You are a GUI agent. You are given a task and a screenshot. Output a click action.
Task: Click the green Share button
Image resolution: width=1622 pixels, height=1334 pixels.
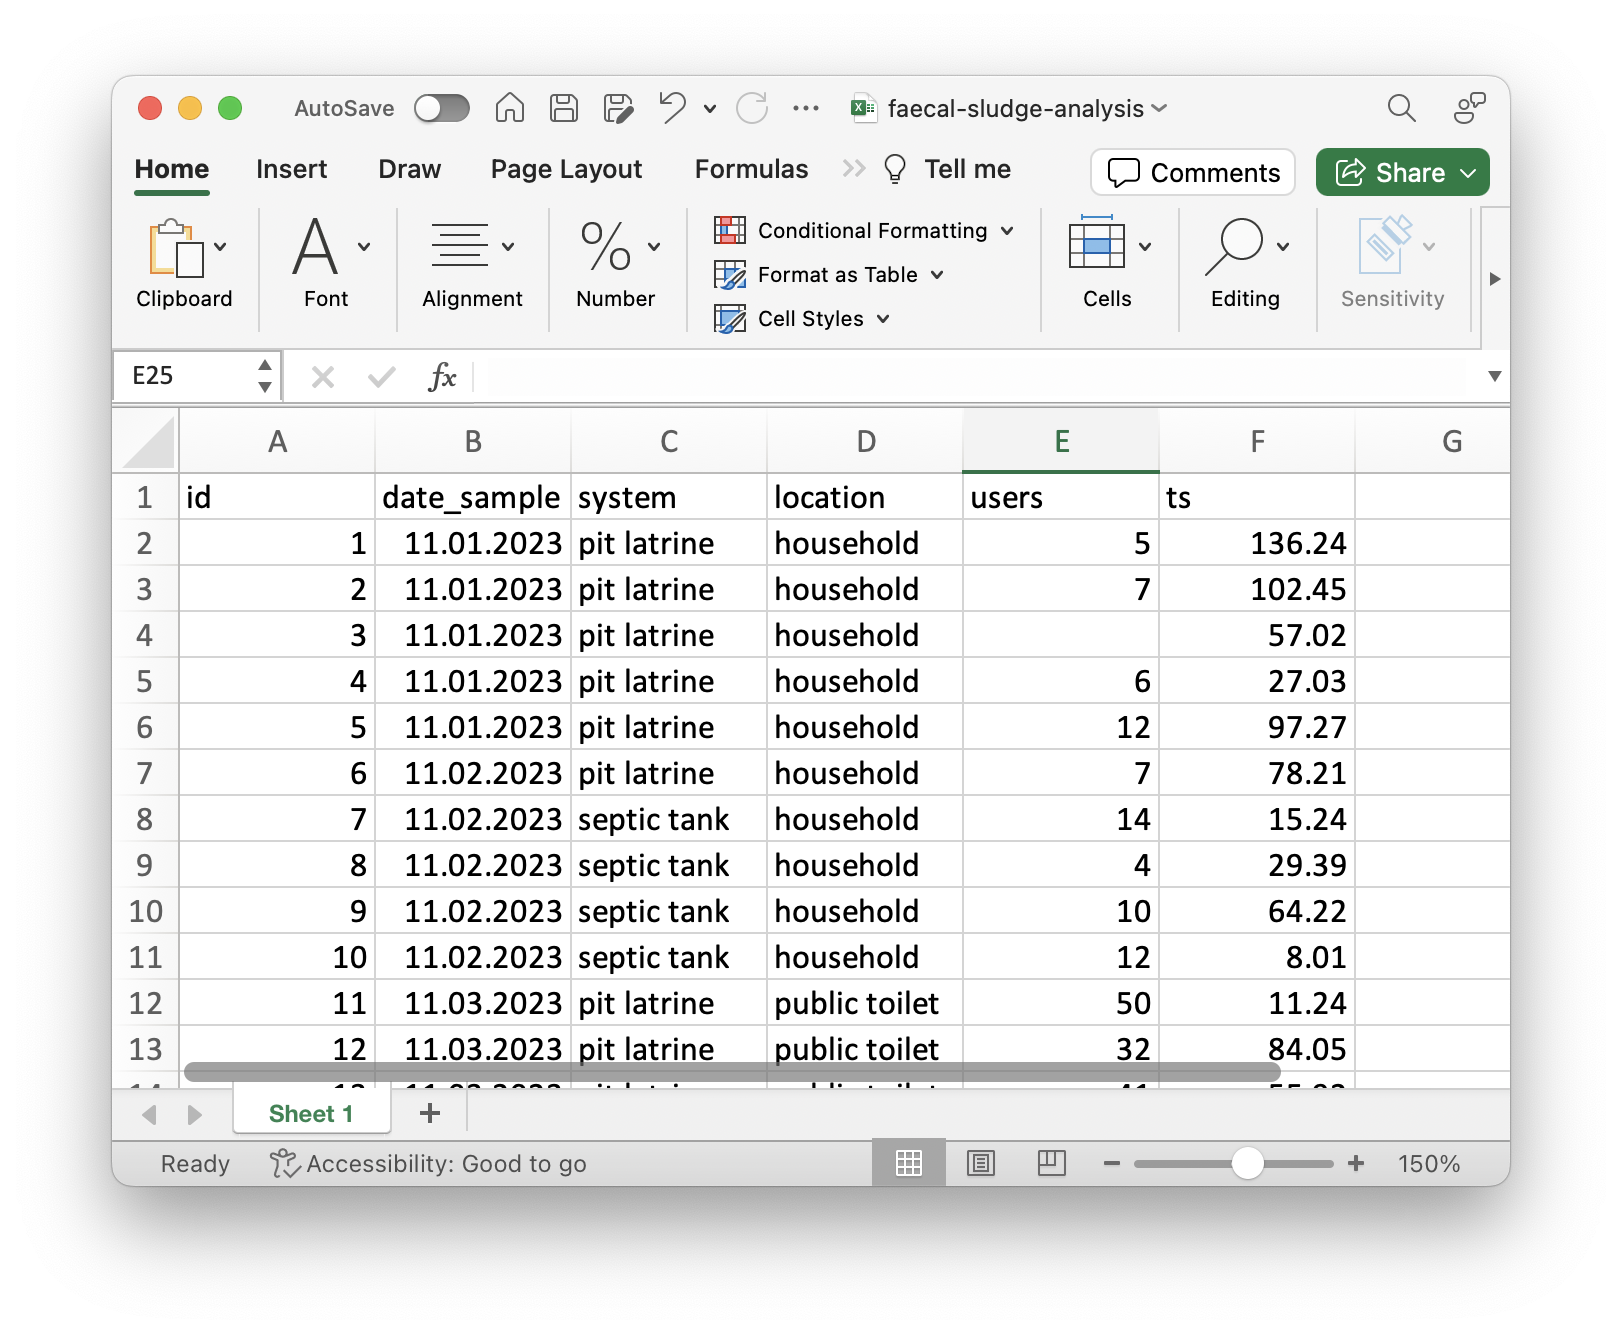tap(1402, 173)
